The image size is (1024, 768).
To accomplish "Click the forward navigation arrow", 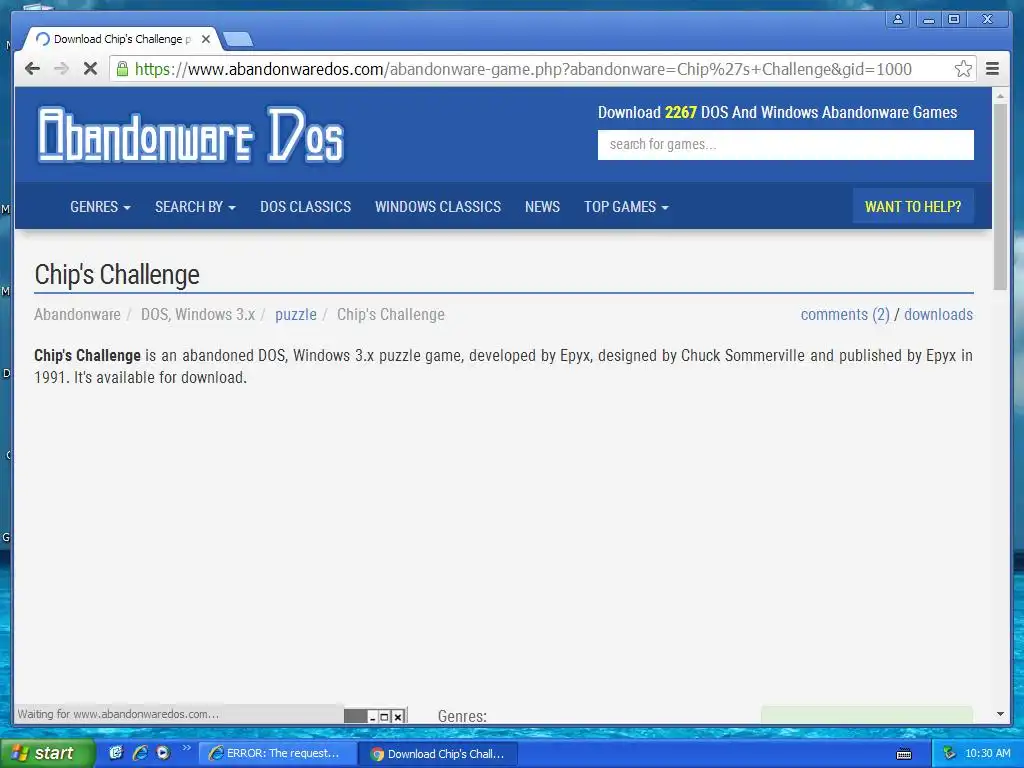I will (x=61, y=69).
